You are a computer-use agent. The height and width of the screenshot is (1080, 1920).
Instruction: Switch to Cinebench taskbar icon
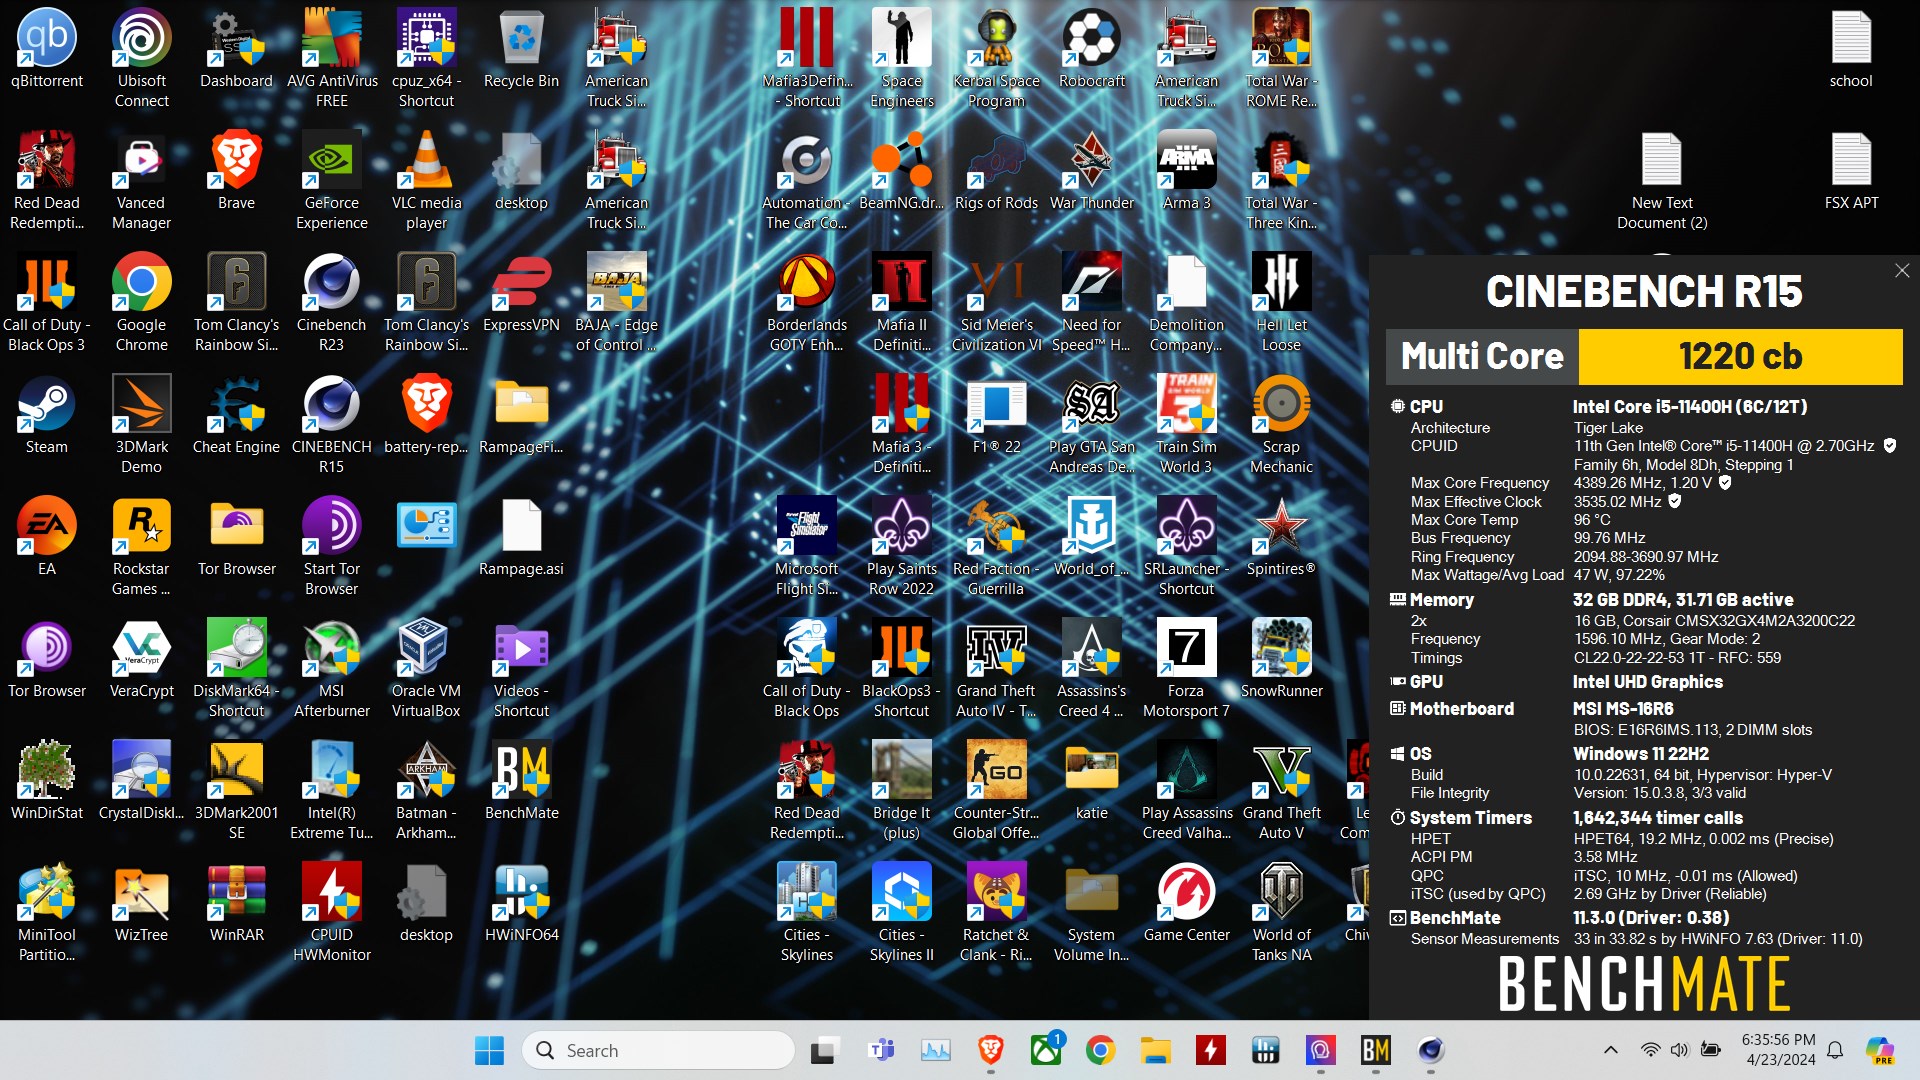(1431, 1050)
